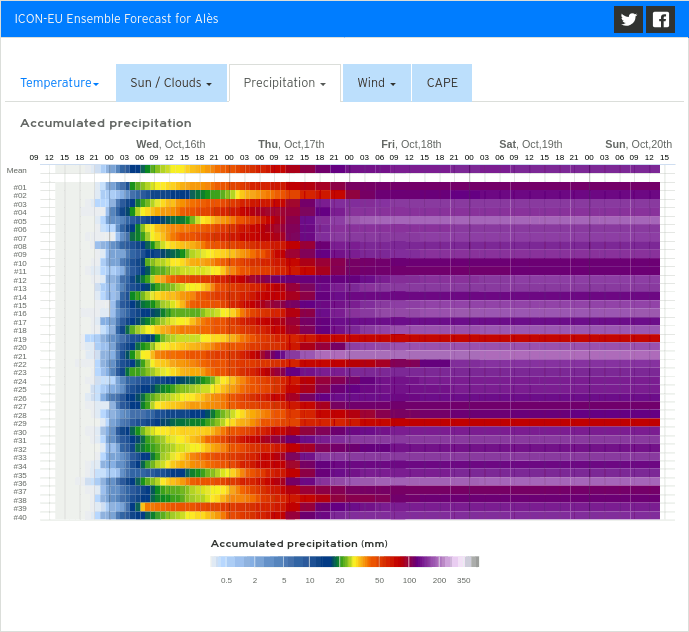This screenshot has width=689, height=632.
Task: Click ensemble member #32 label
Action: (20, 450)
